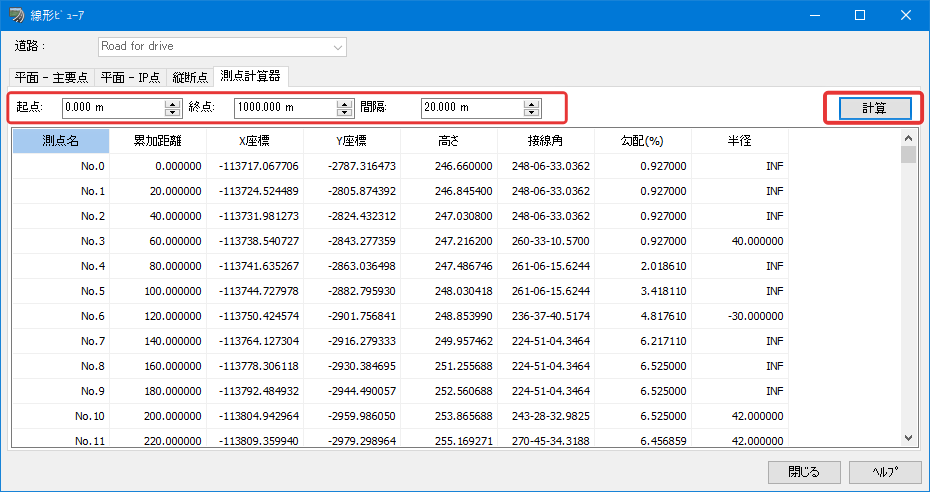Click the 測点名 column header
Image resolution: width=930 pixels, height=492 pixels.
[x=60, y=141]
